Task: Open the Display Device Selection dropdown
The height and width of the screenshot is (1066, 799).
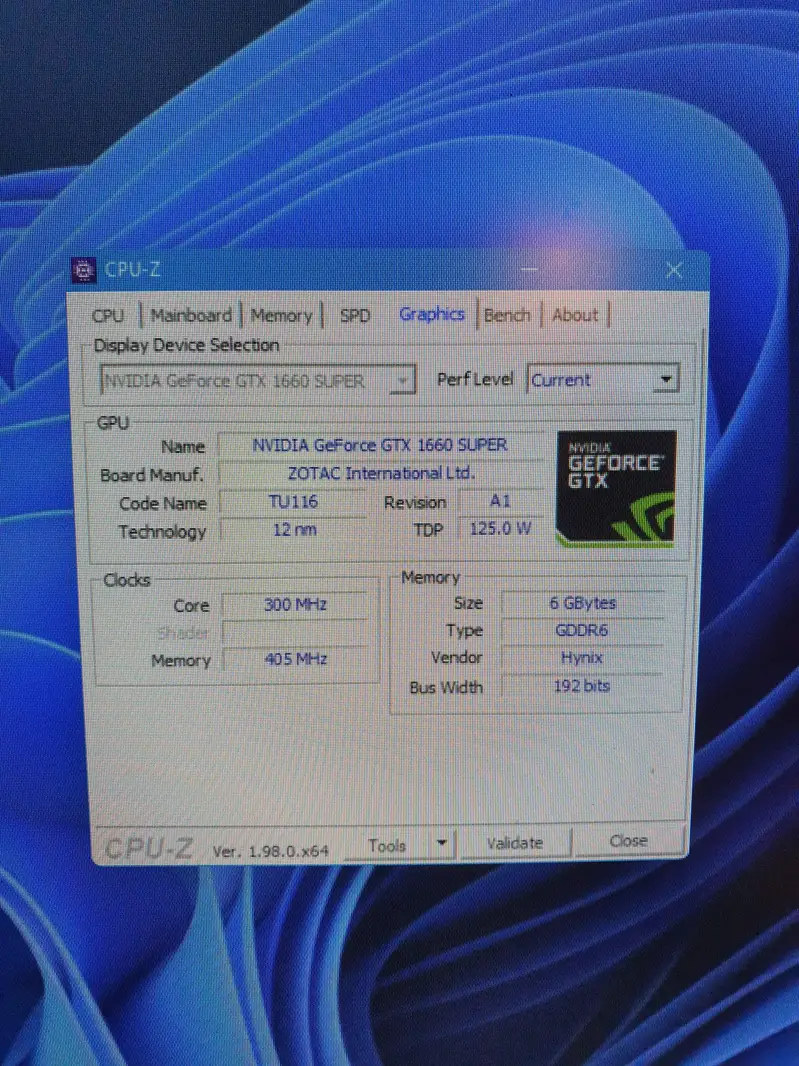Action: pos(403,381)
